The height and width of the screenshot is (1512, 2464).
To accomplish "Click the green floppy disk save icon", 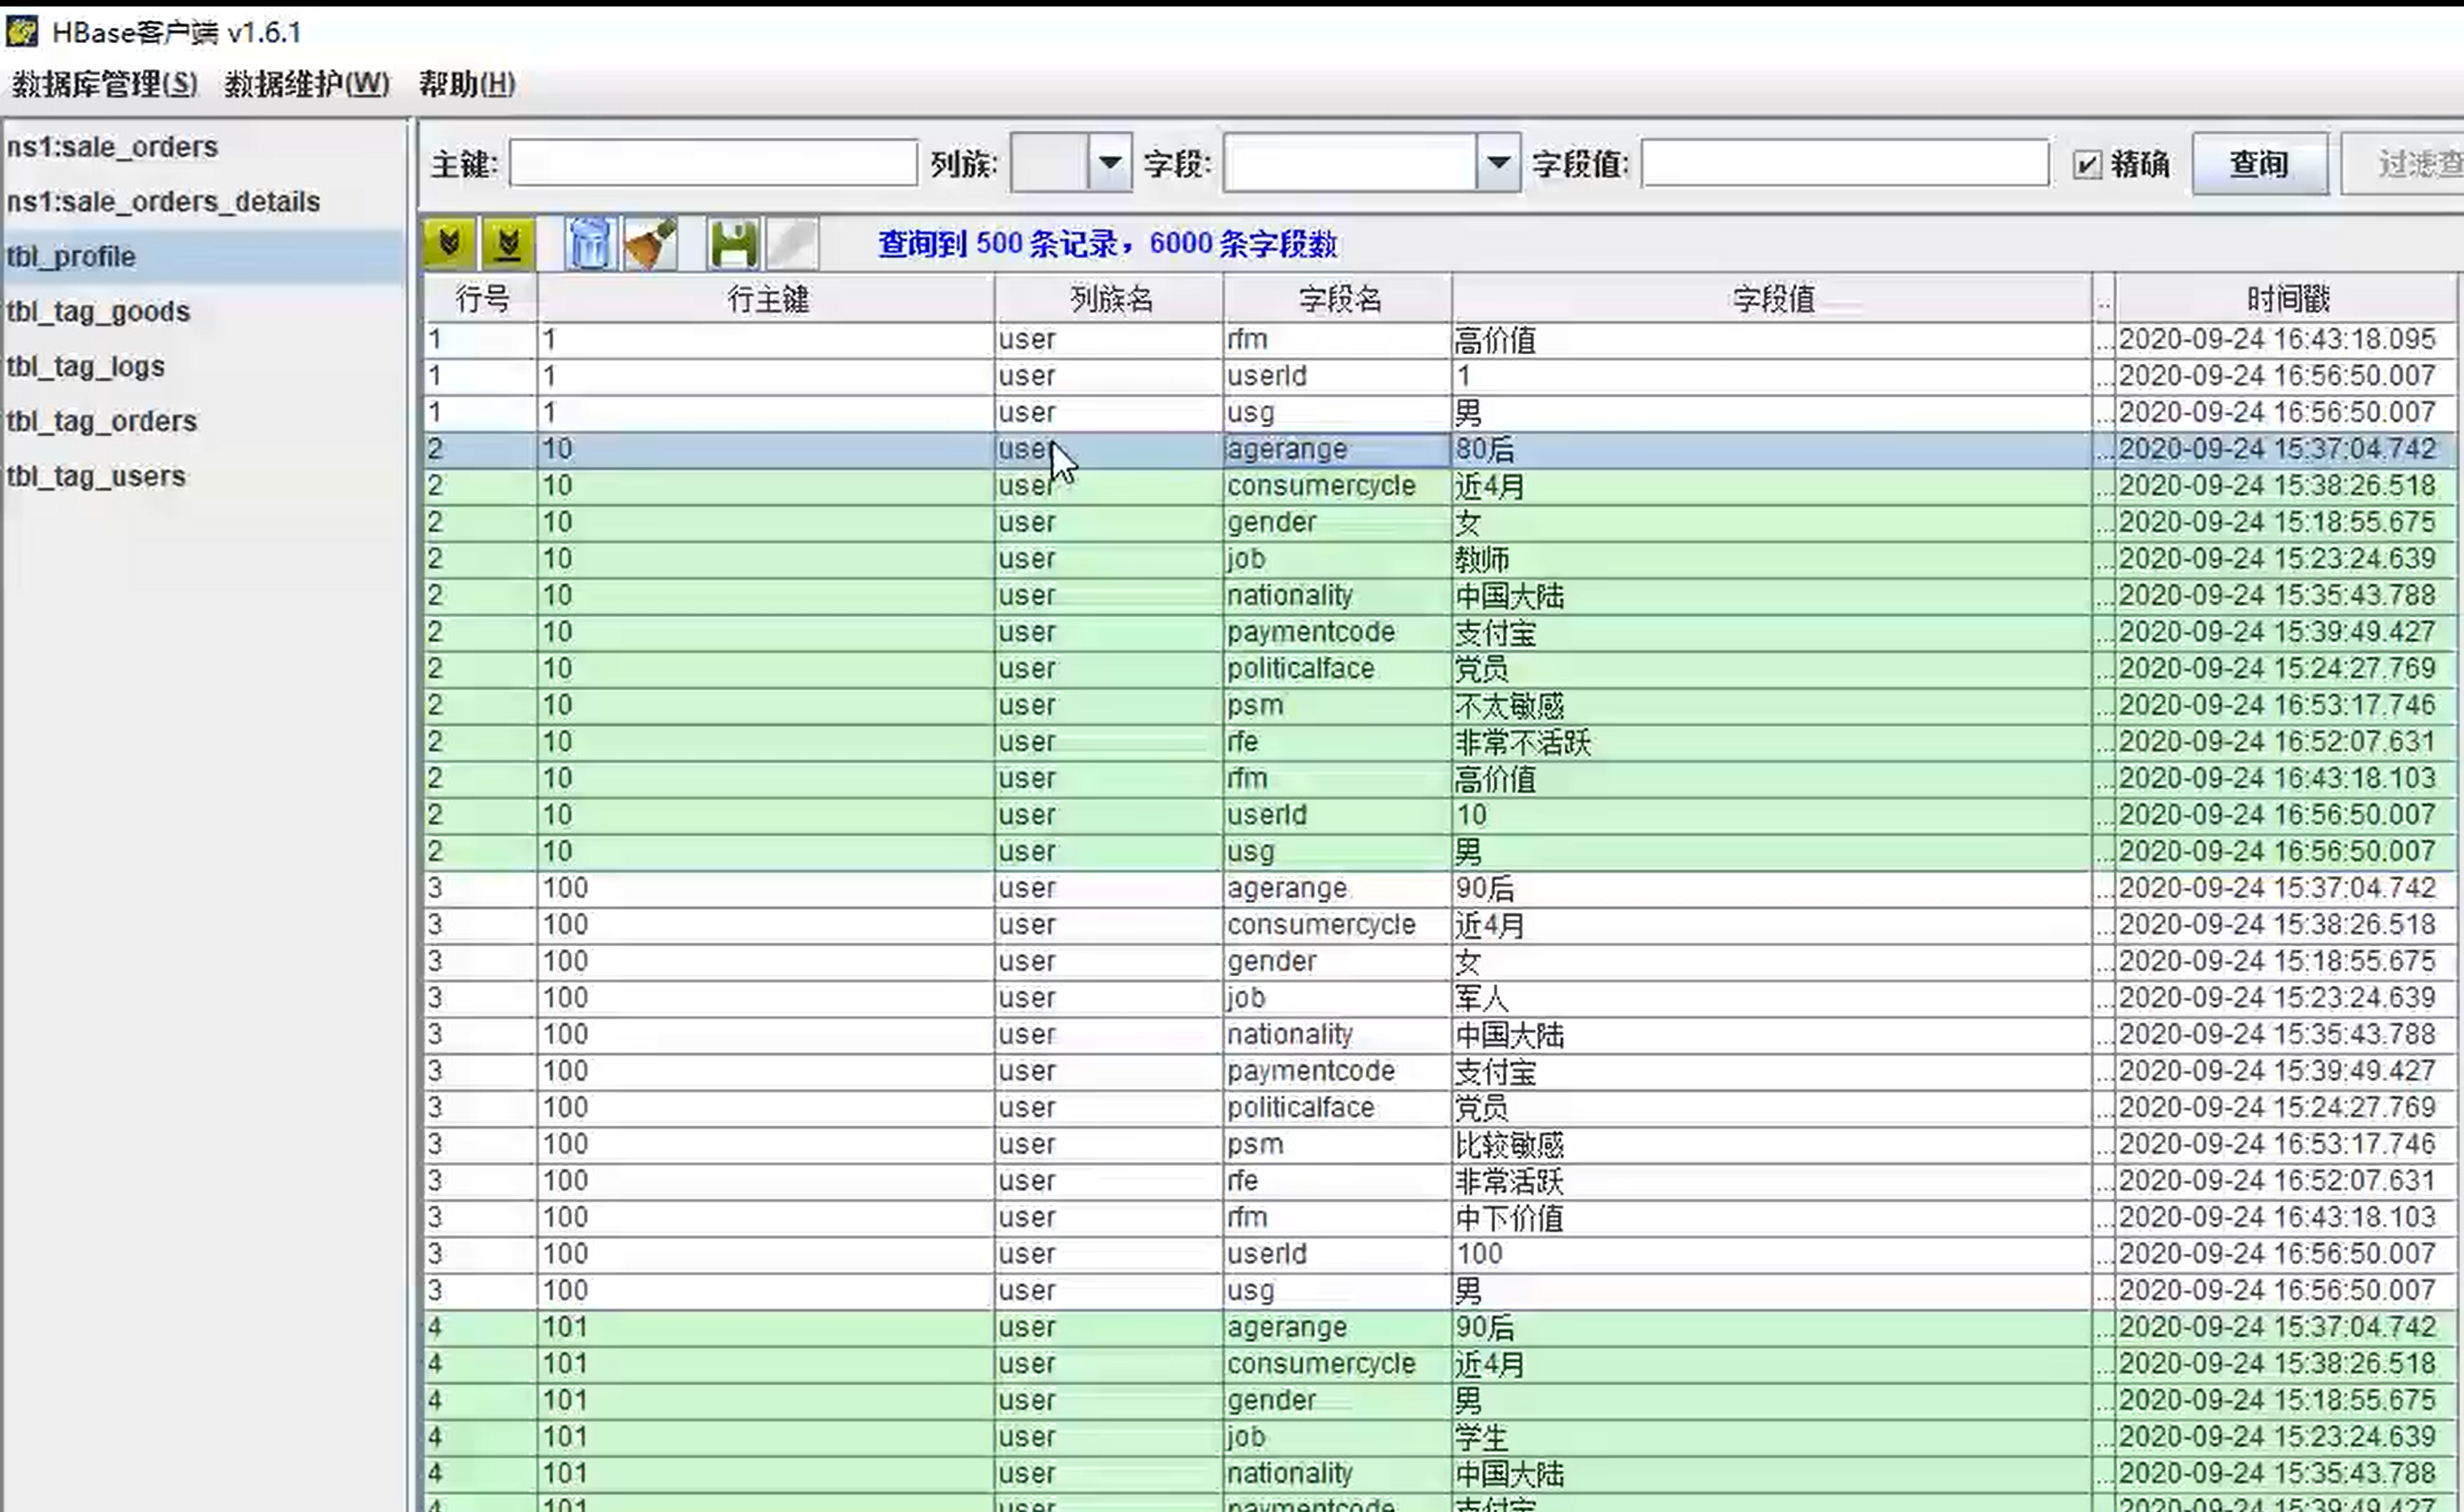I will [733, 243].
